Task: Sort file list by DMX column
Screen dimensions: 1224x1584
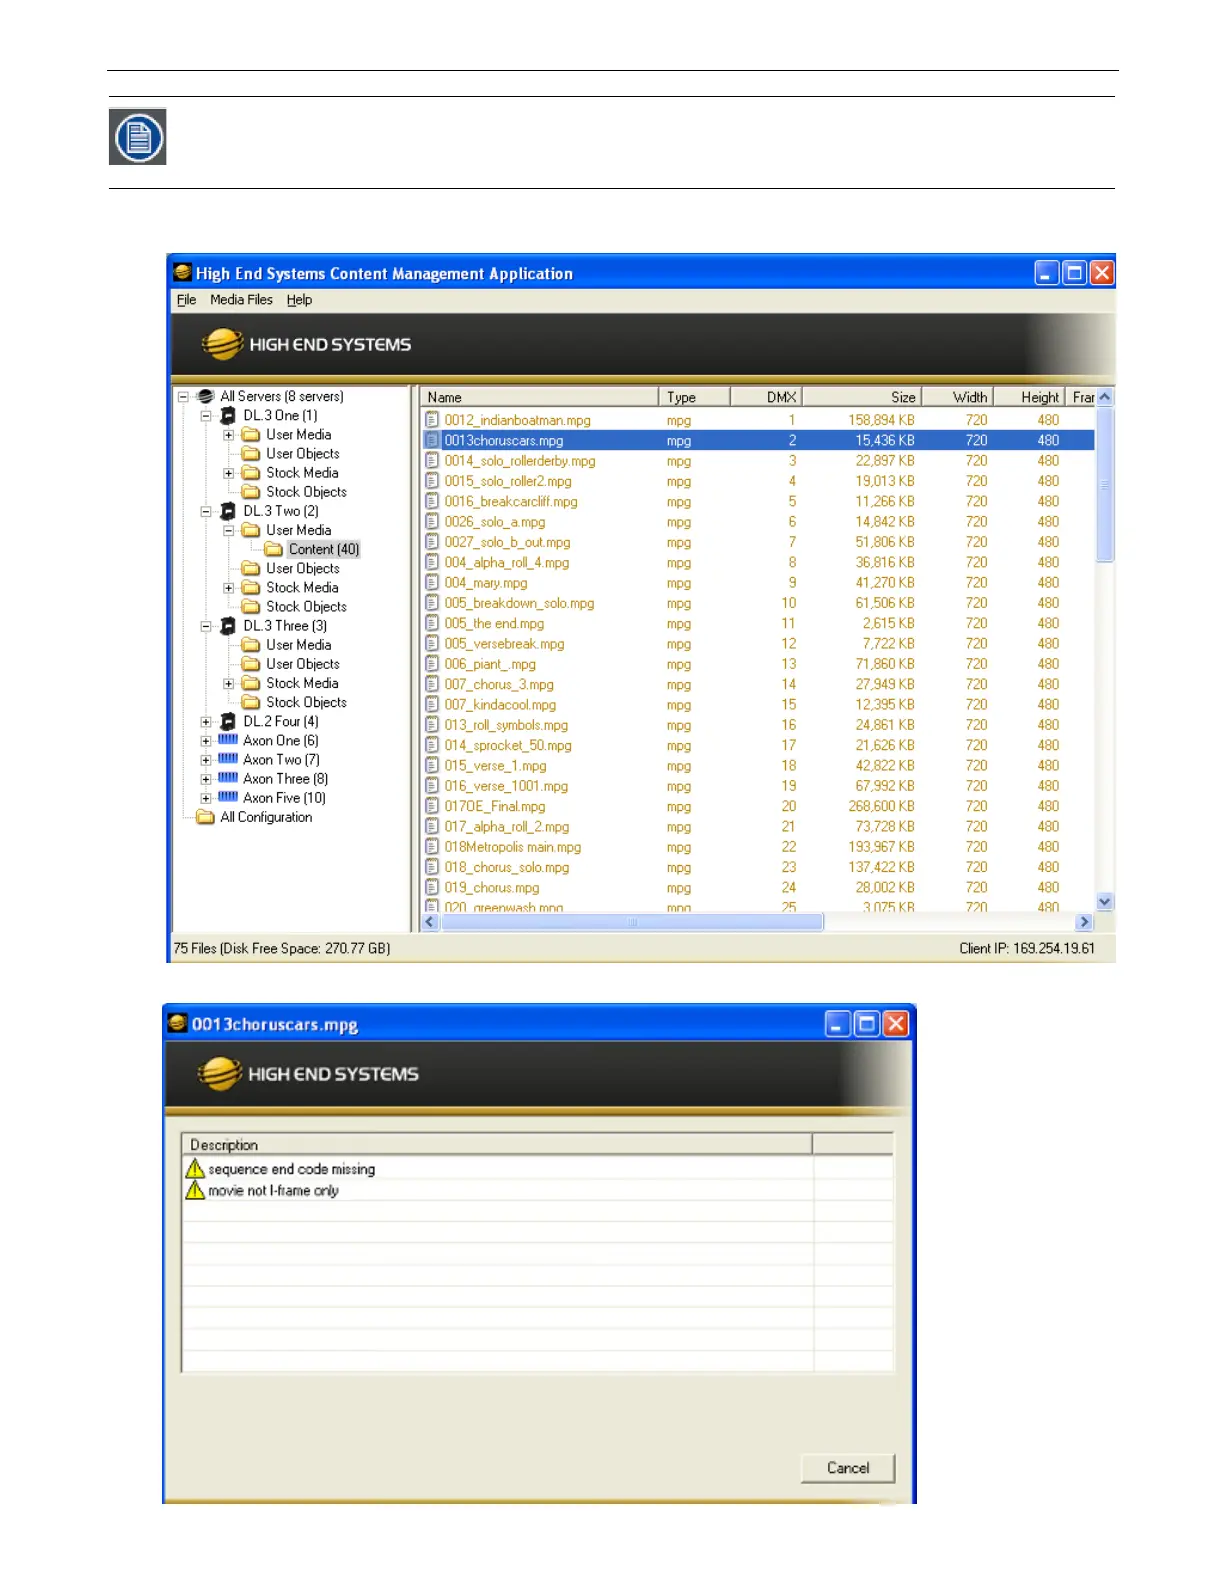Action: click(766, 397)
